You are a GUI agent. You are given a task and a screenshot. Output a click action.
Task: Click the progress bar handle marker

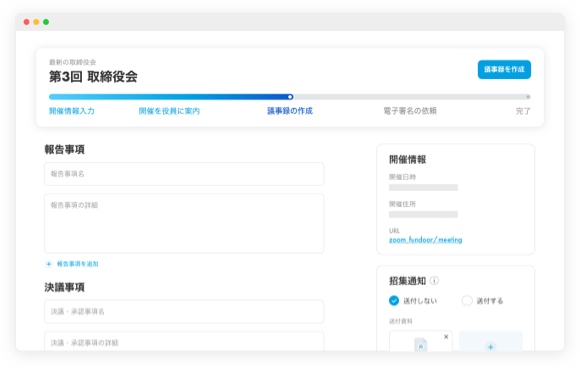tap(290, 97)
